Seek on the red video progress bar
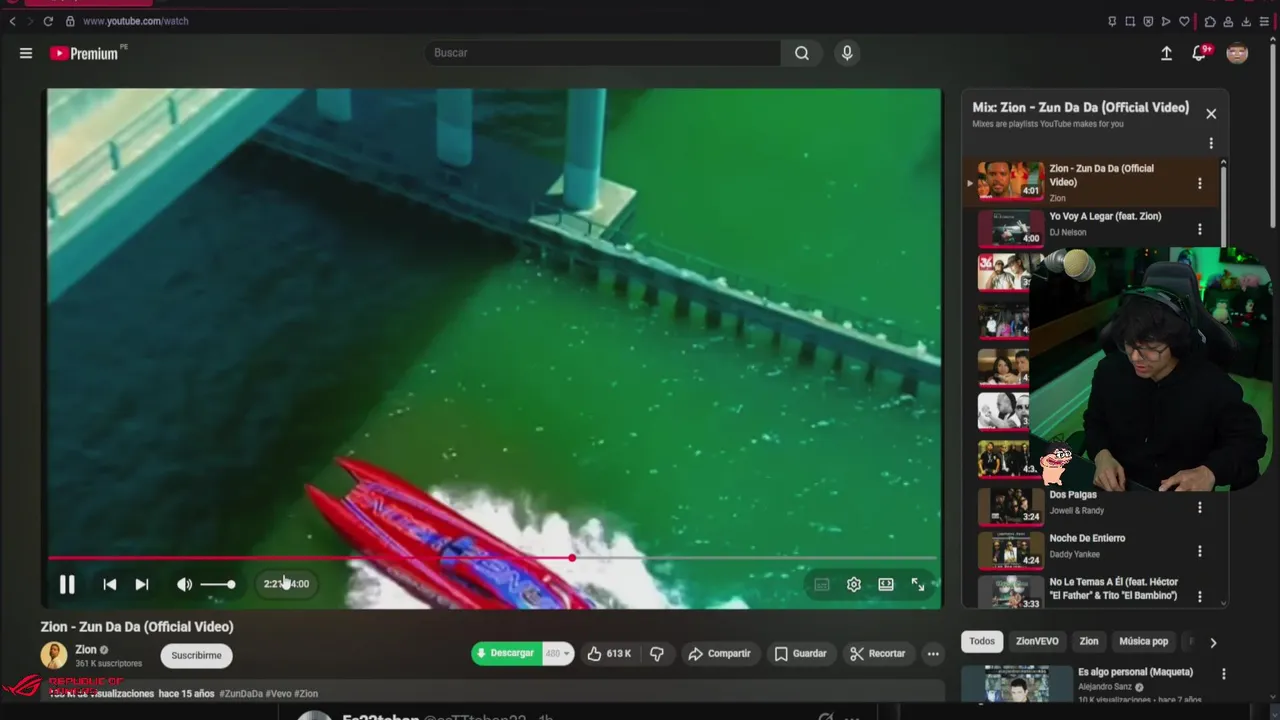Viewport: 1280px width, 720px height. coord(492,558)
